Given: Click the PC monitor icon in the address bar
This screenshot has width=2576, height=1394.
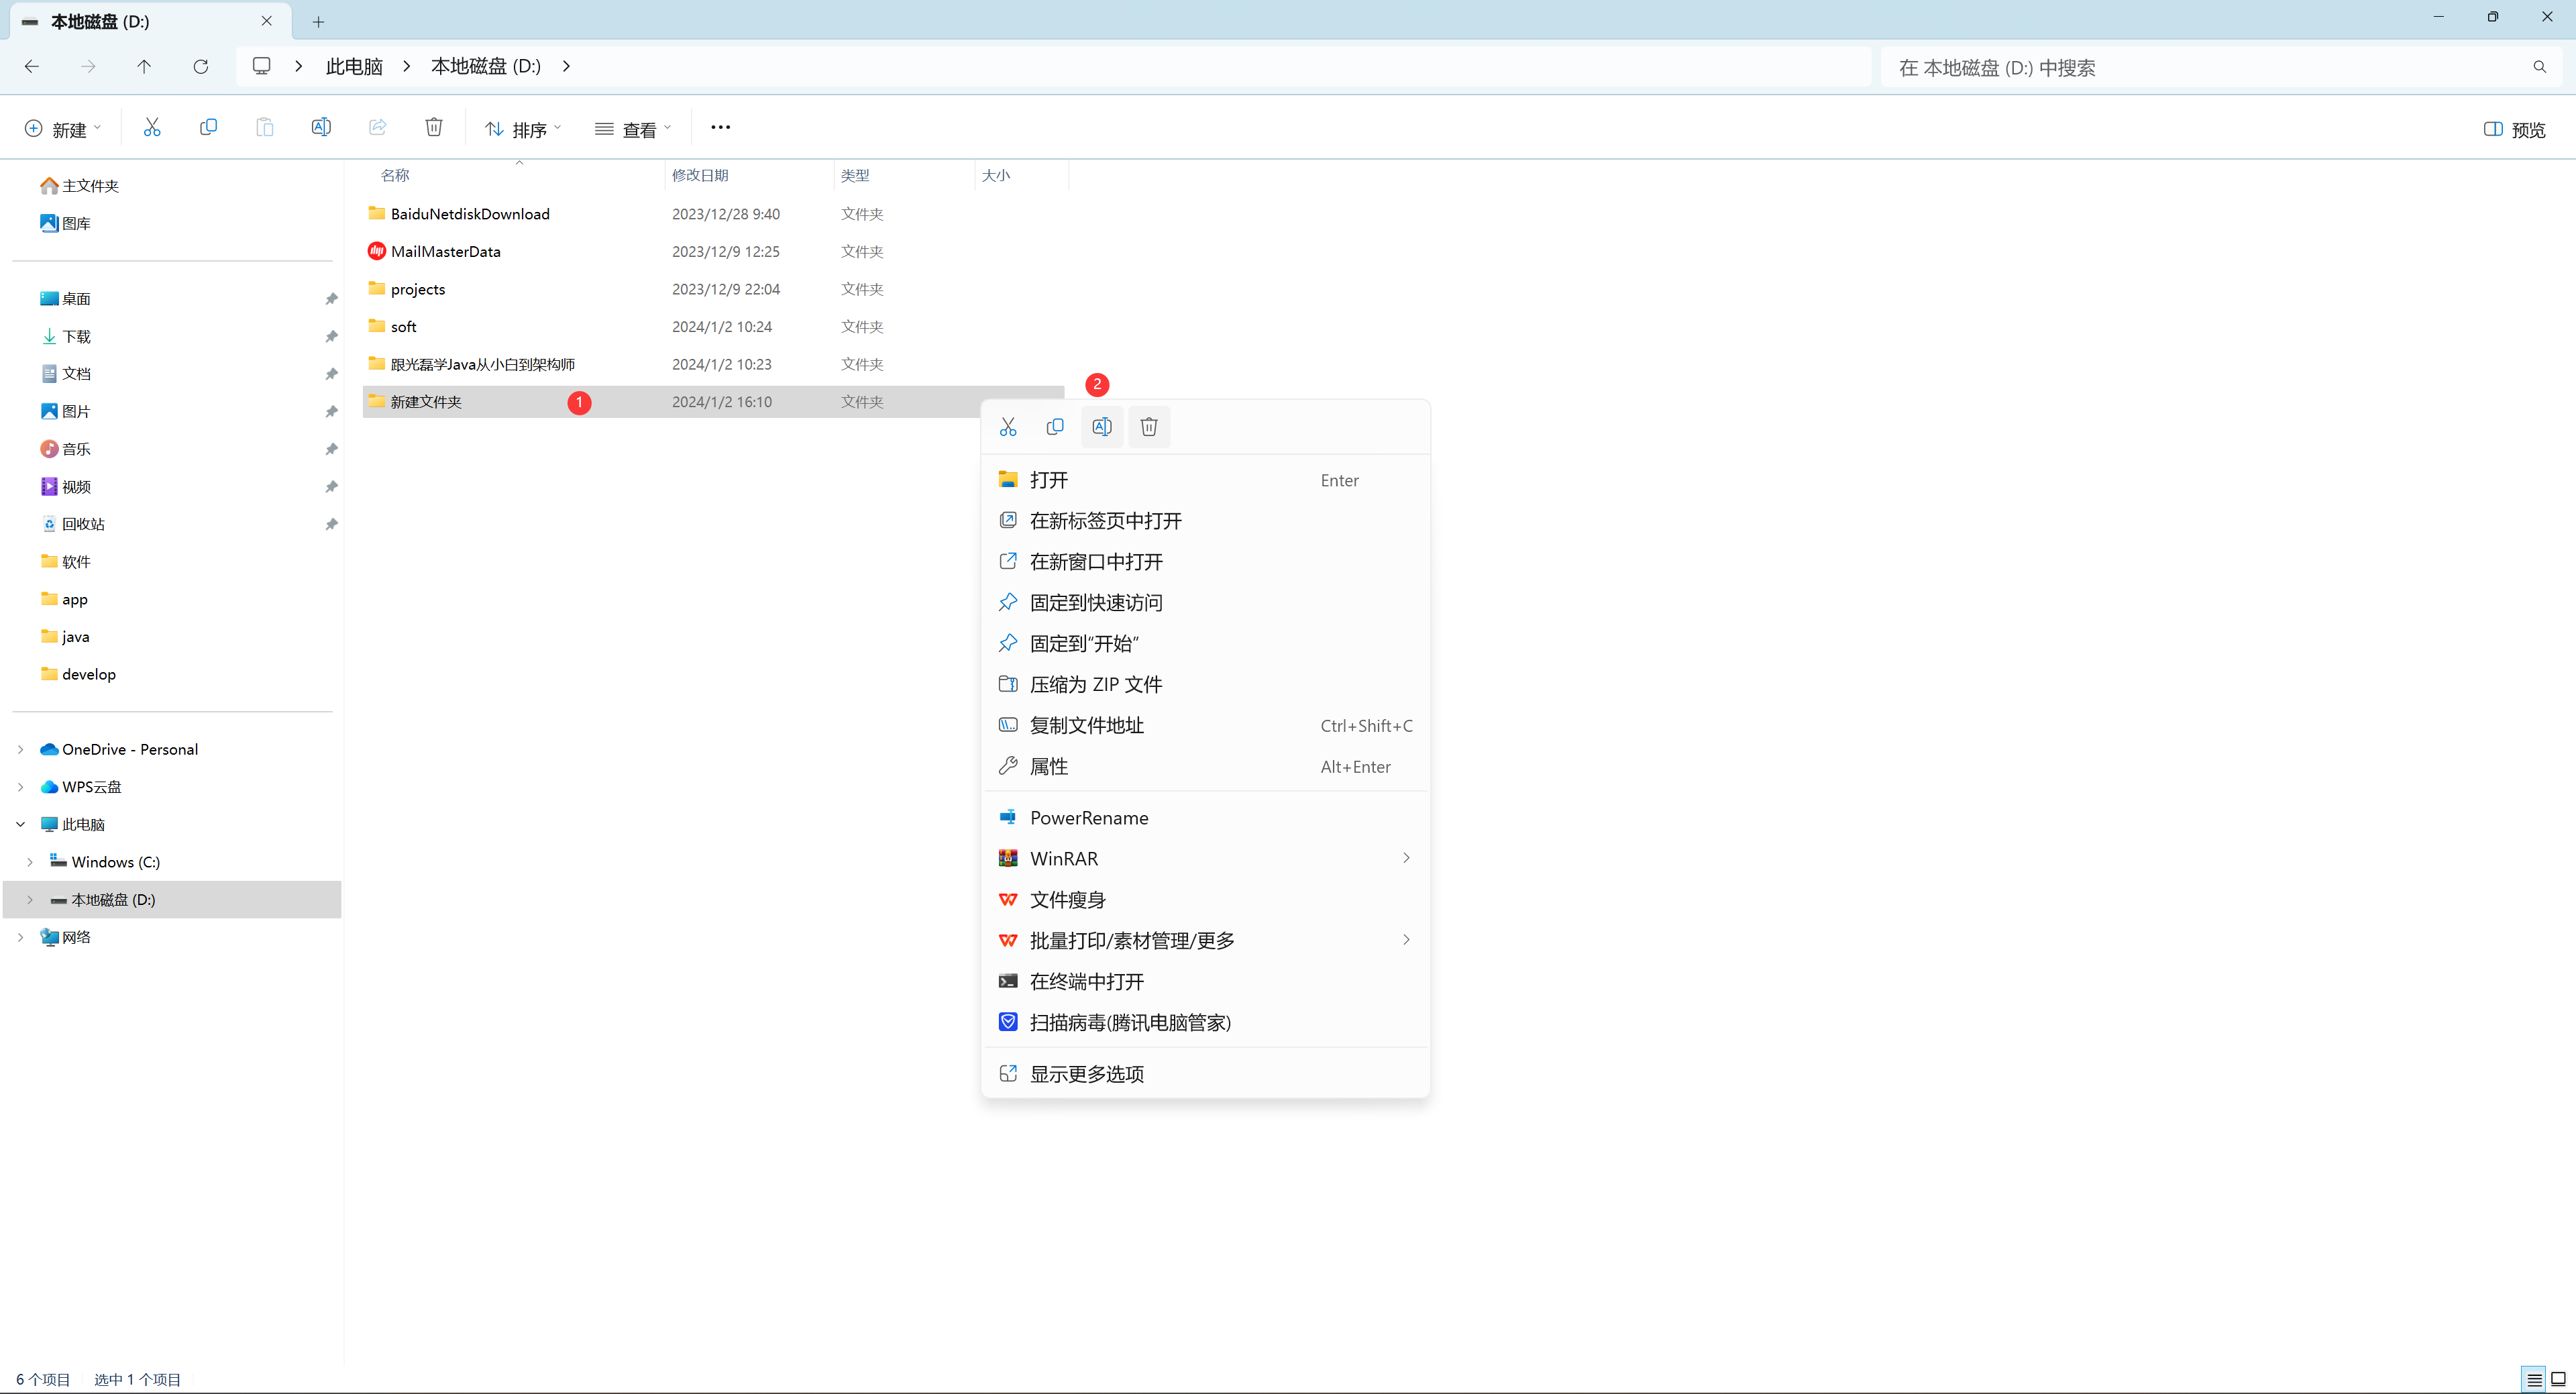Looking at the screenshot, I should click(262, 66).
